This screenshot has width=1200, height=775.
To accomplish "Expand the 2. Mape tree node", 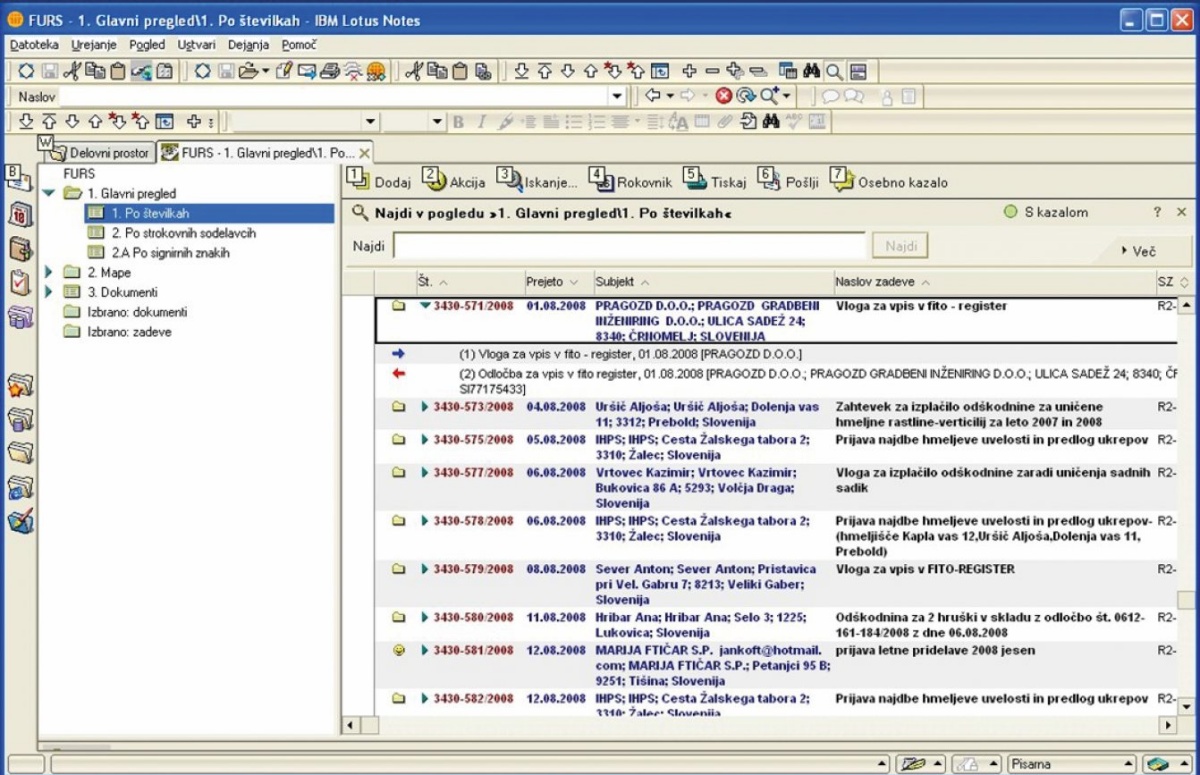I will [48, 272].
